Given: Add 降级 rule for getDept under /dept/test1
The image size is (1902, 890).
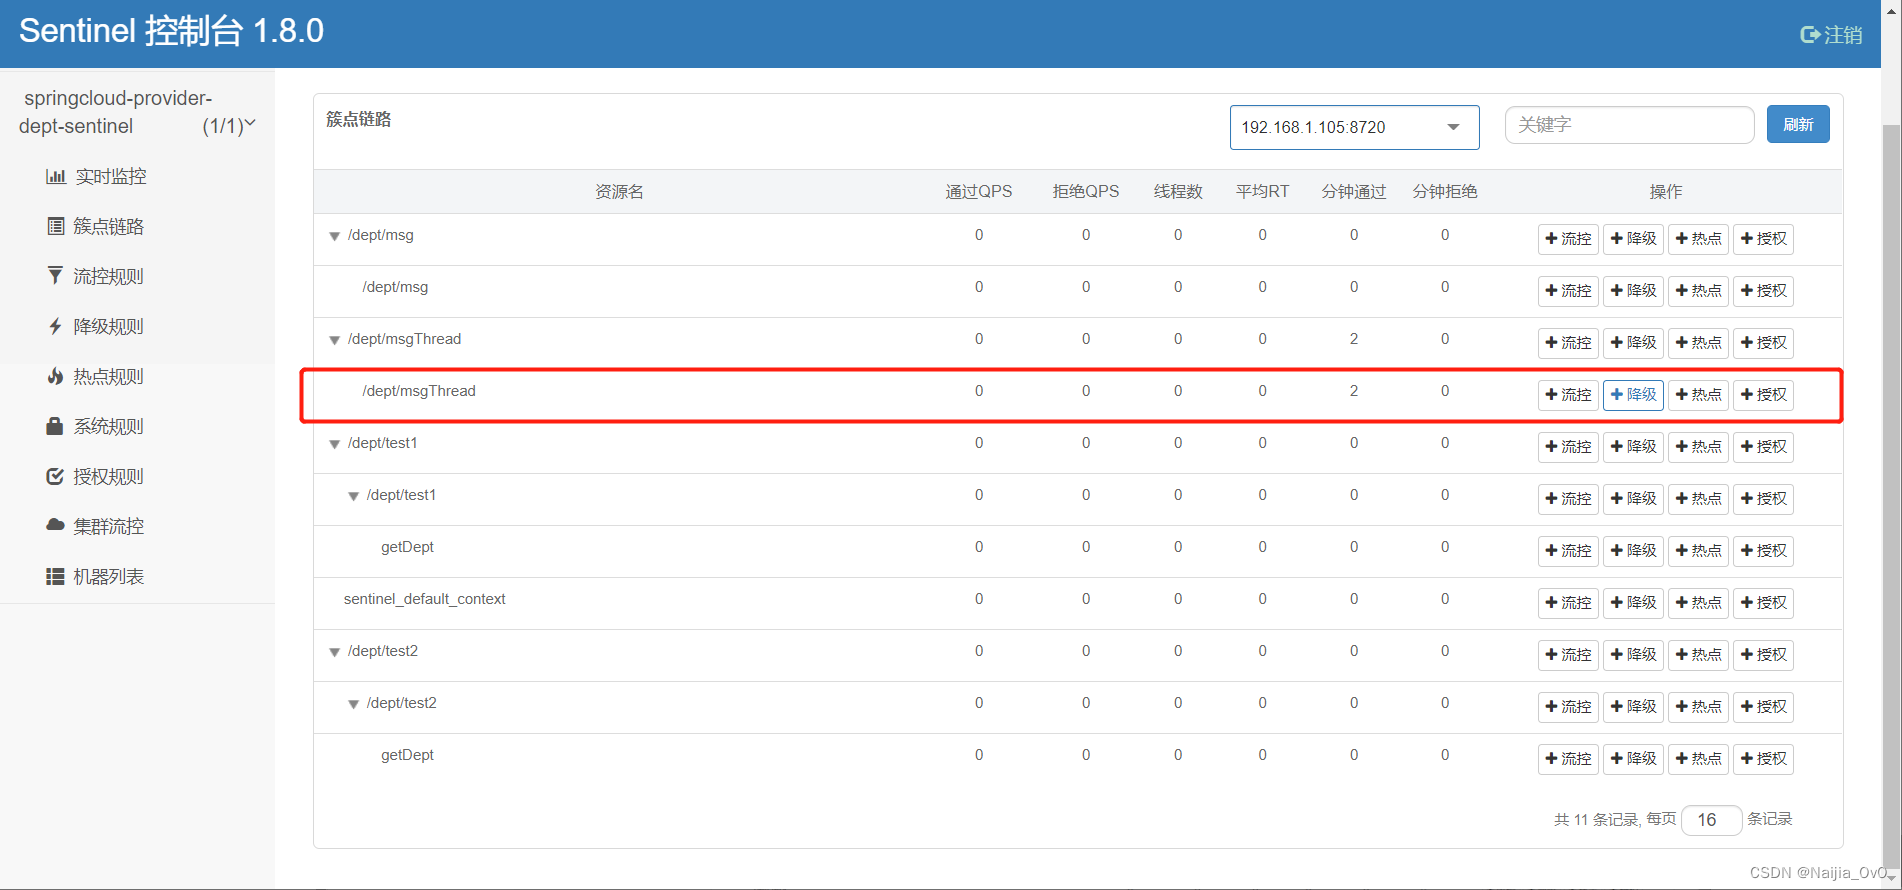Looking at the screenshot, I should click(x=1633, y=551).
